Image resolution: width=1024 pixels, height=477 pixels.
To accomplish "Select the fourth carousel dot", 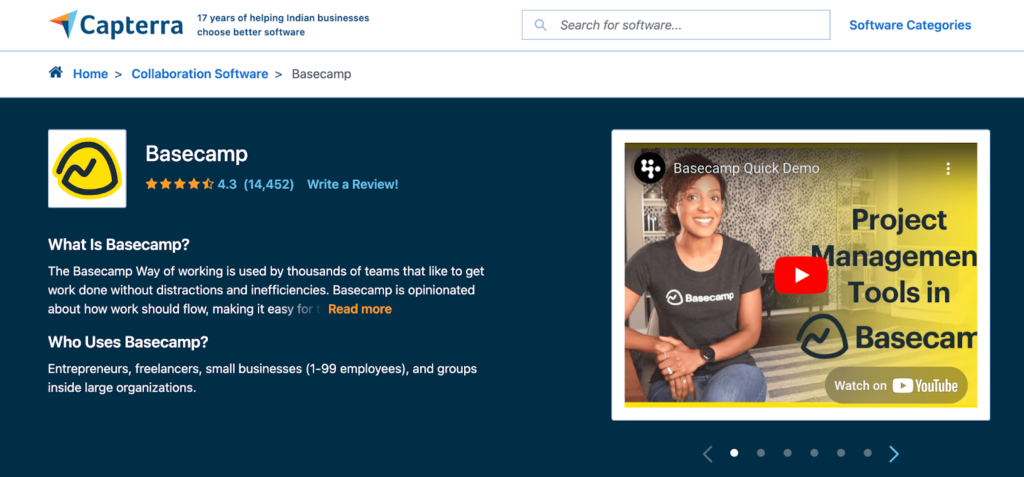I will pyautogui.click(x=814, y=453).
